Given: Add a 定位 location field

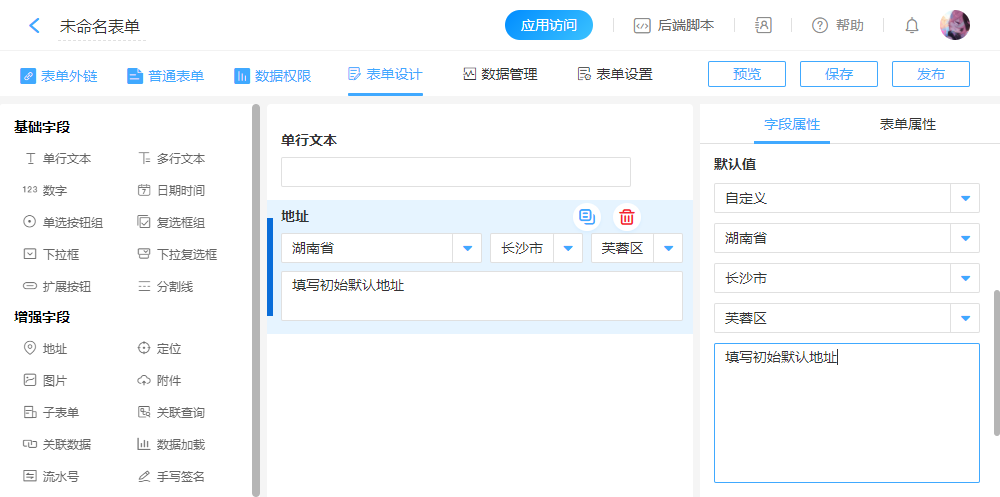Looking at the screenshot, I should 159,349.
